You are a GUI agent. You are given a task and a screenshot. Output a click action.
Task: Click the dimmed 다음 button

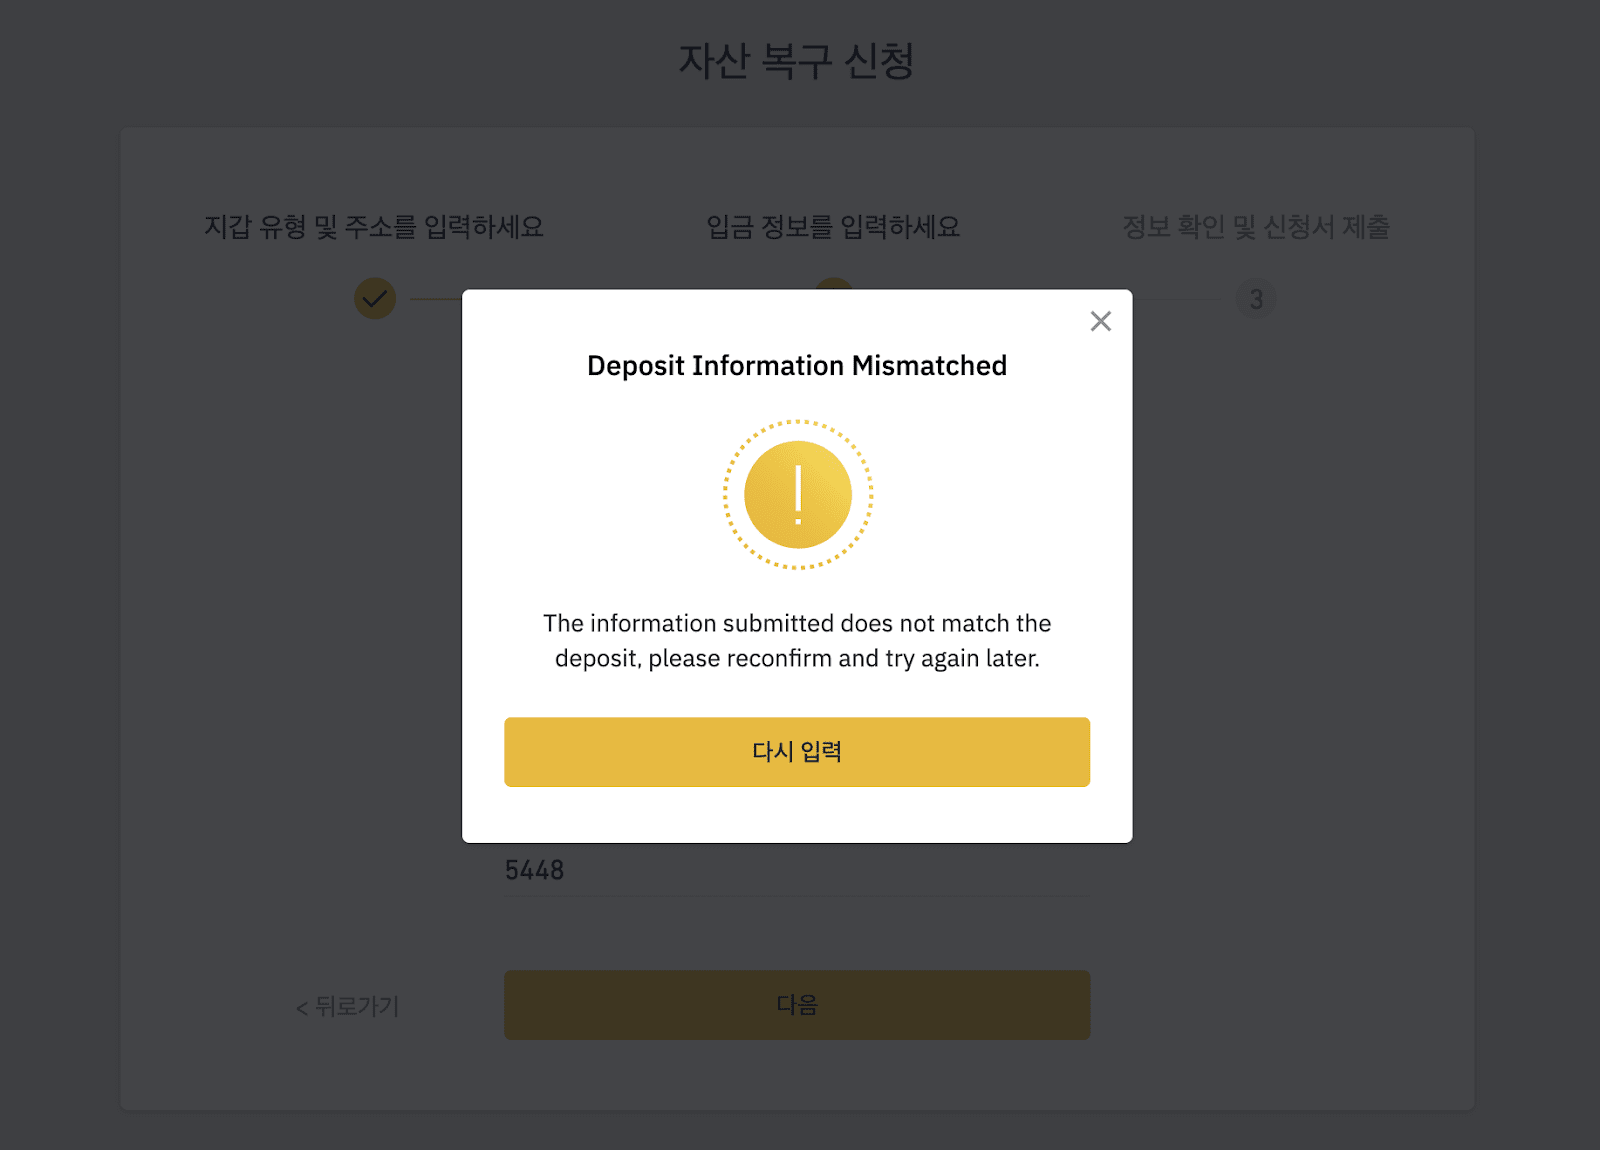point(797,1005)
